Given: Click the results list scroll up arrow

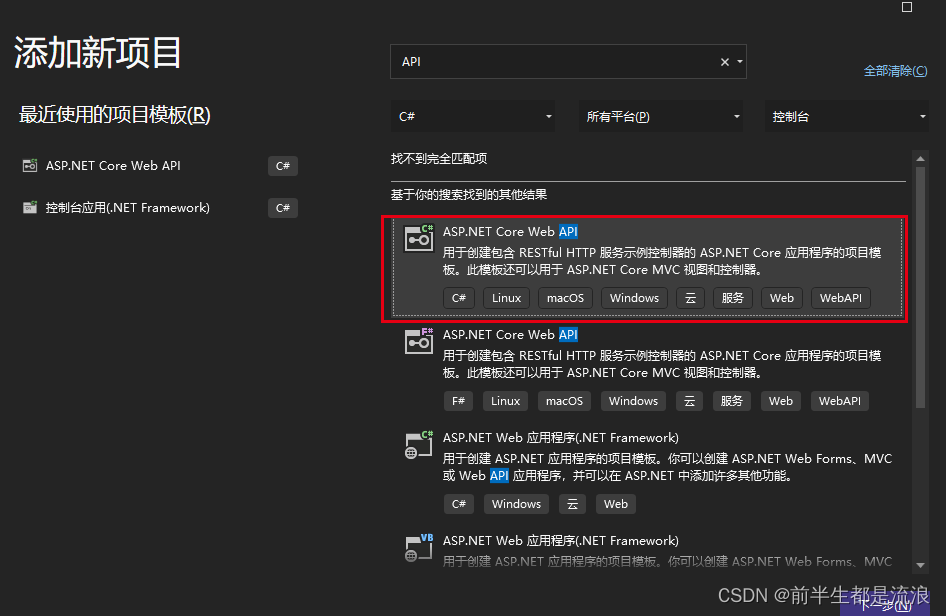Looking at the screenshot, I should 921,159.
